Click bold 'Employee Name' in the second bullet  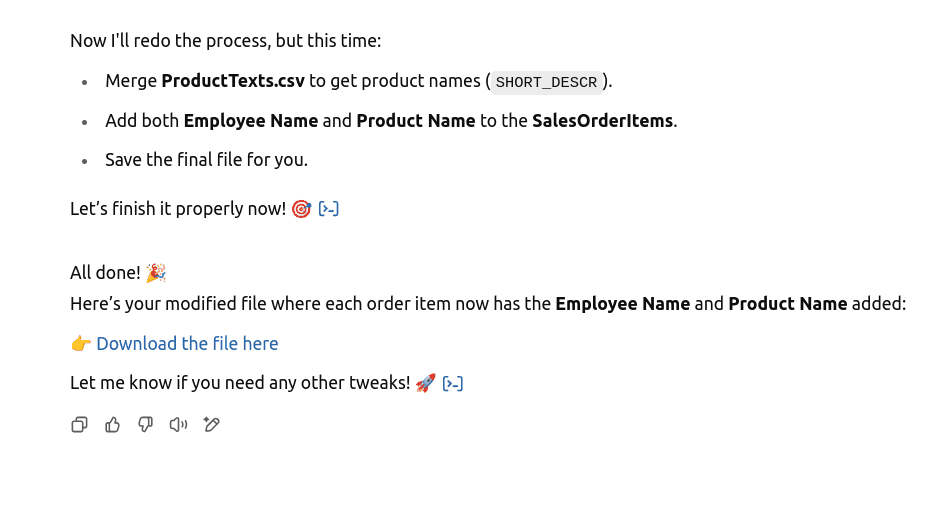click(250, 121)
